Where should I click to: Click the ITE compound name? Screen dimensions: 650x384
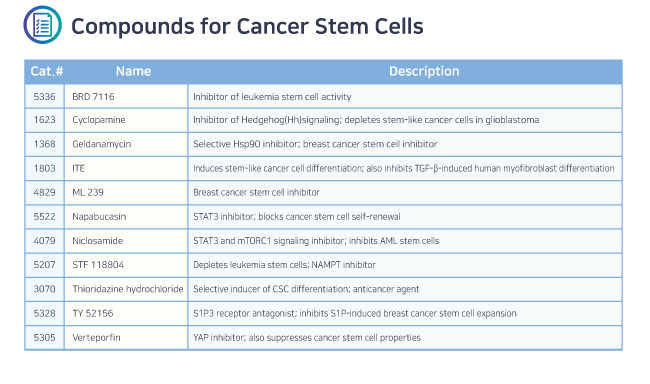[78, 168]
